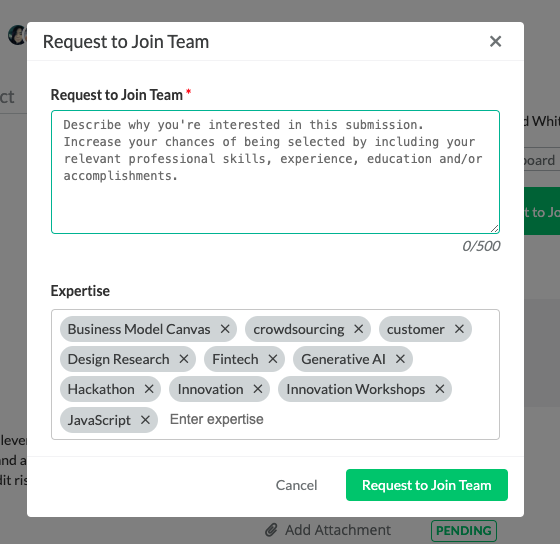The width and height of the screenshot is (560, 544).
Task: Click the request description text area
Action: coord(275,172)
